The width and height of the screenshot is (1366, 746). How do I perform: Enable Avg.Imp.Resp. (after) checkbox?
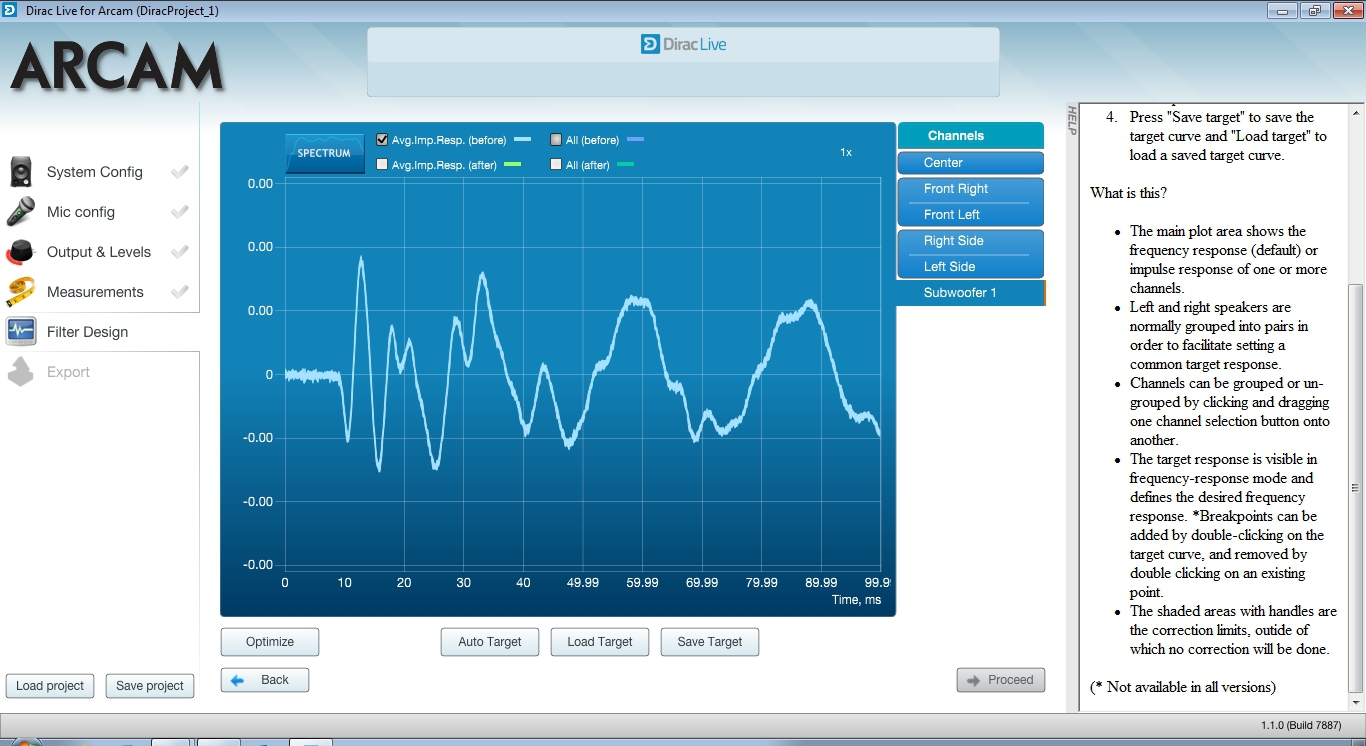click(x=382, y=165)
